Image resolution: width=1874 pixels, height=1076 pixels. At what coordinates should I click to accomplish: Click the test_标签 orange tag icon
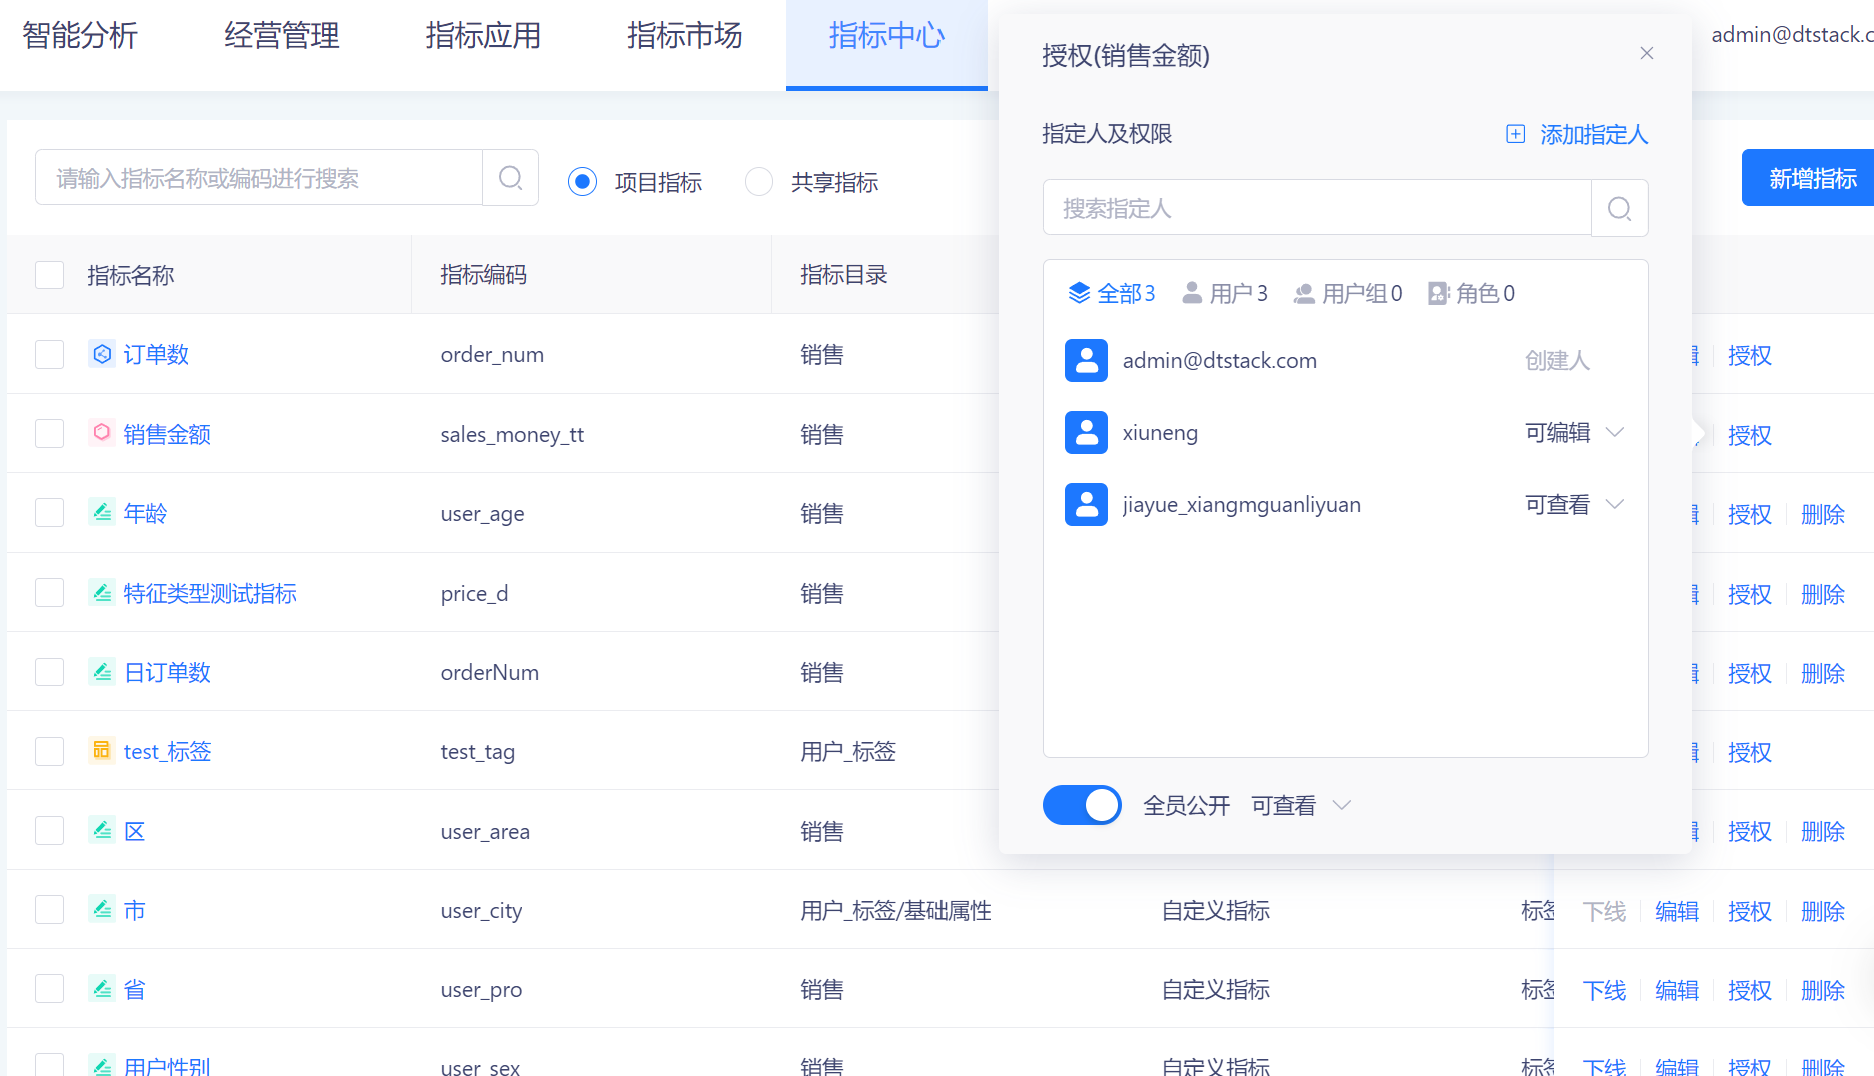102,750
